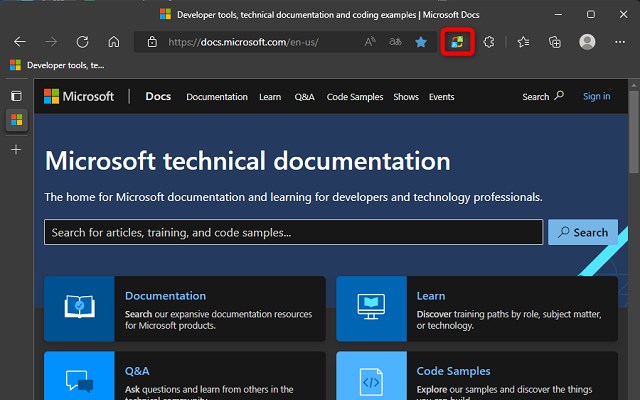640x400 pixels.
Task: Add a new tab with plus icon
Action: (x=16, y=150)
